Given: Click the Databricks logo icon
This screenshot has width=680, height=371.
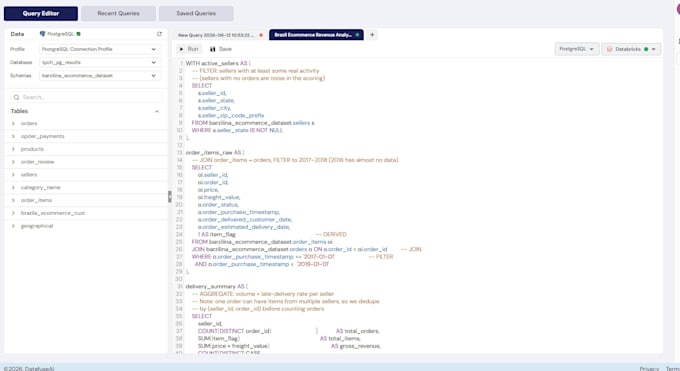Looking at the screenshot, I should click(x=609, y=49).
